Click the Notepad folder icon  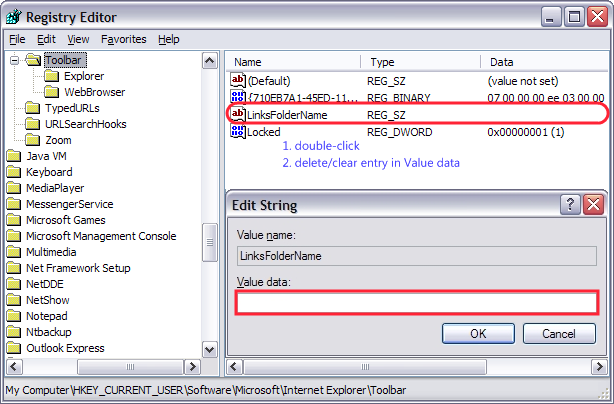click(14, 316)
